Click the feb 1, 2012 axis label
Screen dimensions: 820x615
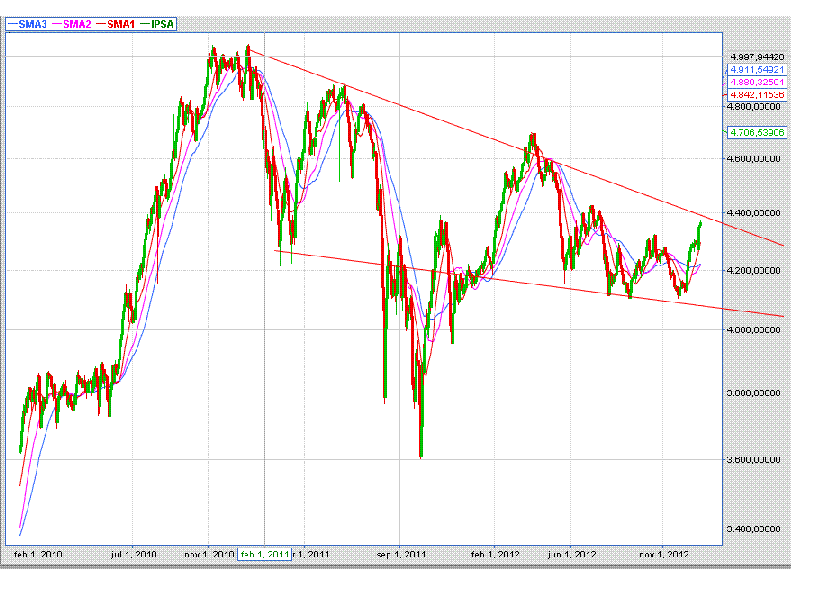tap(496, 553)
